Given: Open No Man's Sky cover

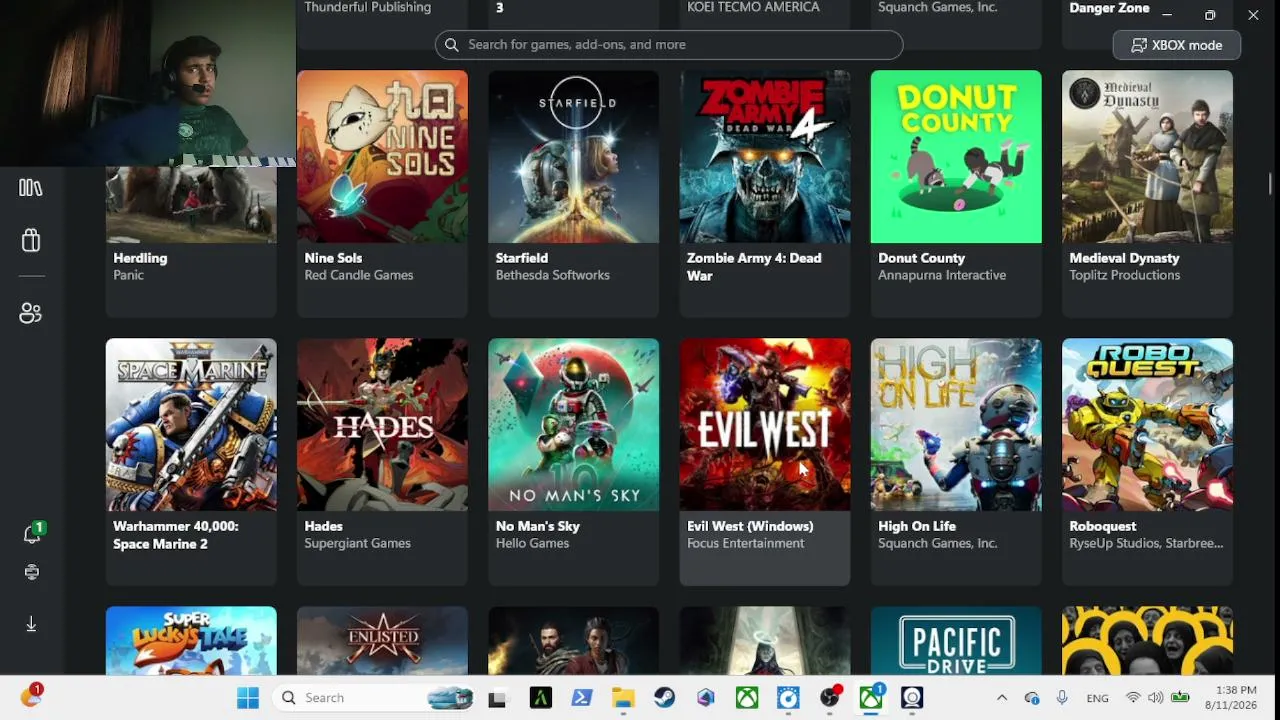Looking at the screenshot, I should click(x=573, y=425).
